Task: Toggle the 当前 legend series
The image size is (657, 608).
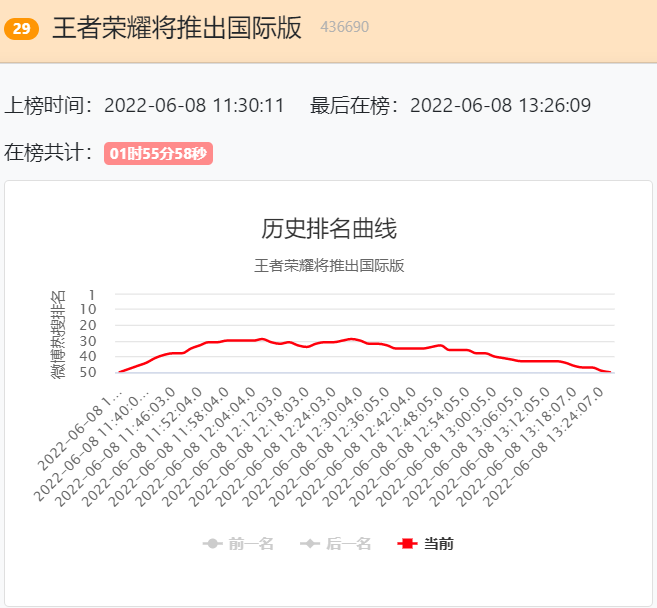Action: pos(426,544)
